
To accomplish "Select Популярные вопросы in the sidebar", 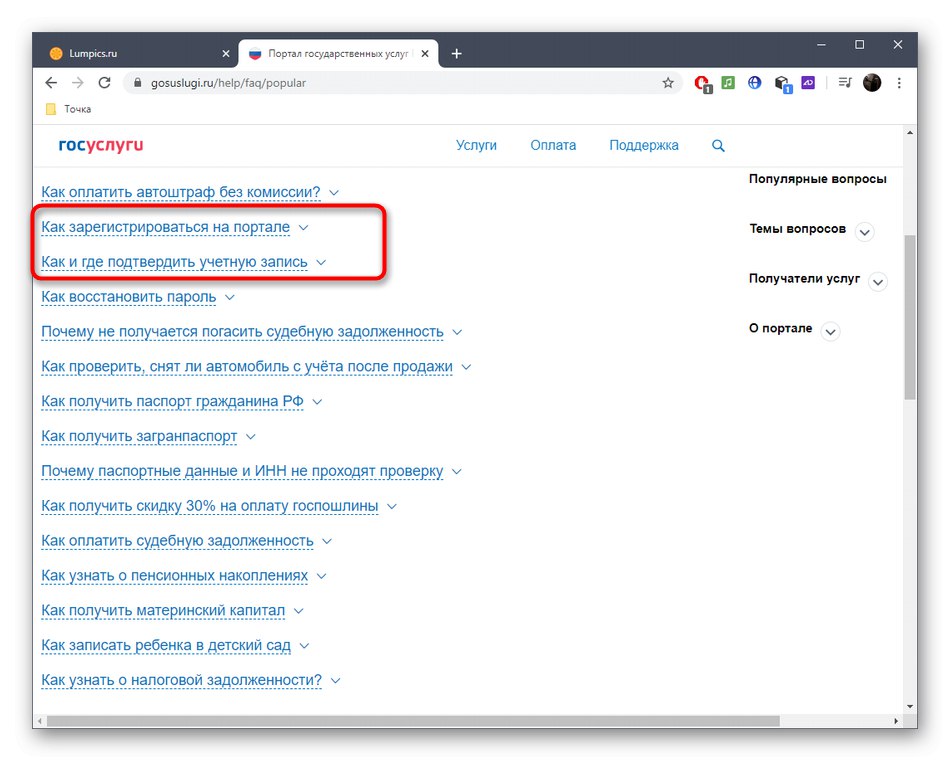I will tap(817, 179).
